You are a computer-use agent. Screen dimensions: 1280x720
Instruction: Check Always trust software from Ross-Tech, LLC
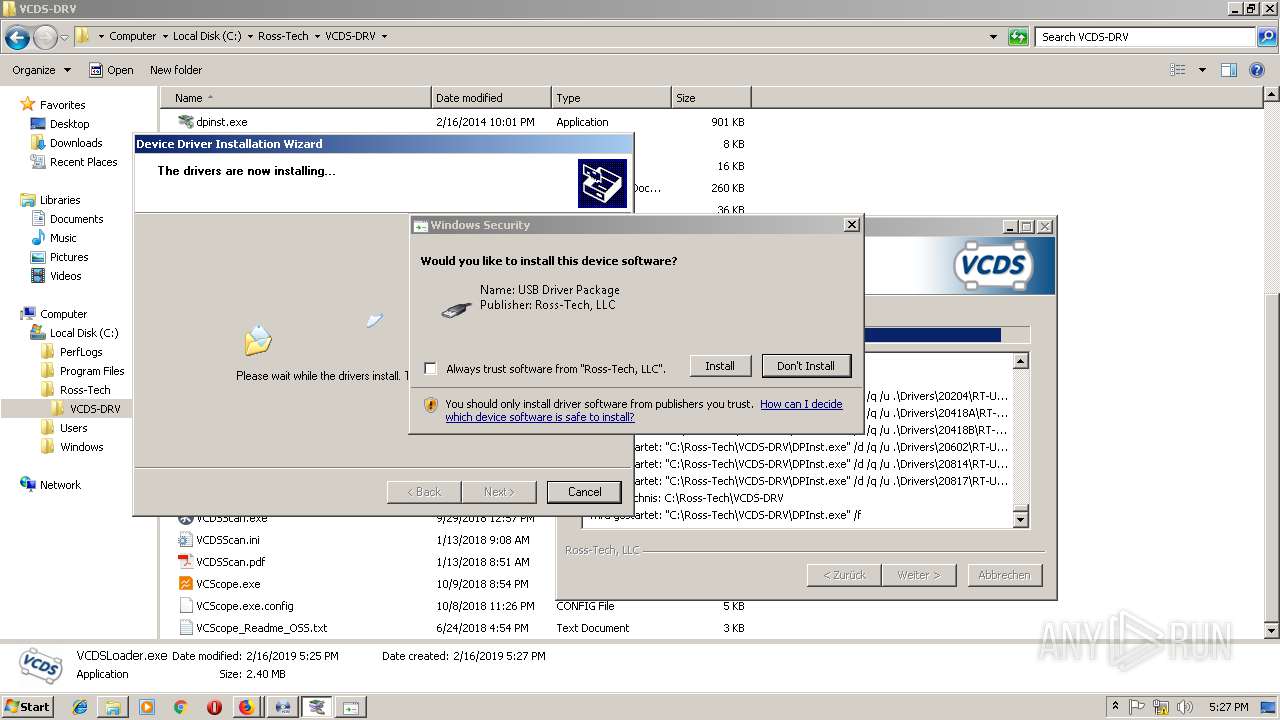point(430,369)
